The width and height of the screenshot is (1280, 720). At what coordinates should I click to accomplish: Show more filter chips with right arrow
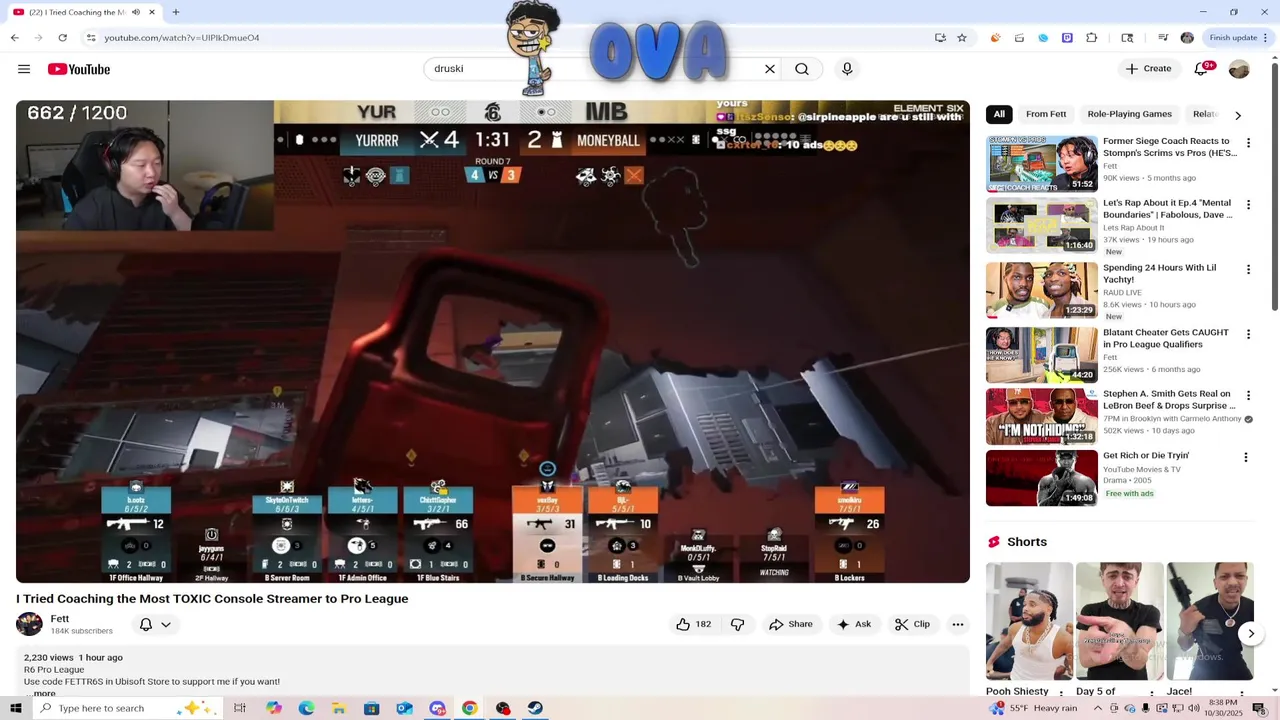tap(1238, 115)
